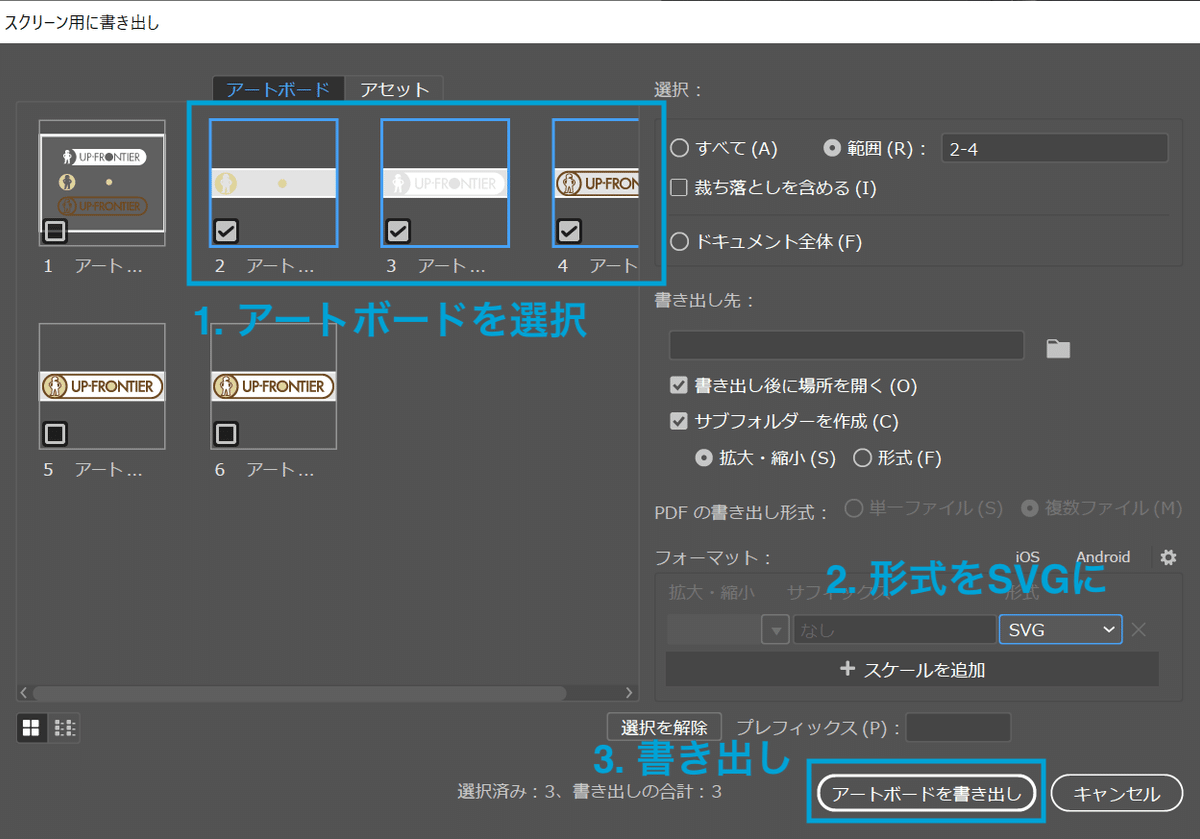Click artboard 5 name label

pyautogui.click(x=109, y=469)
